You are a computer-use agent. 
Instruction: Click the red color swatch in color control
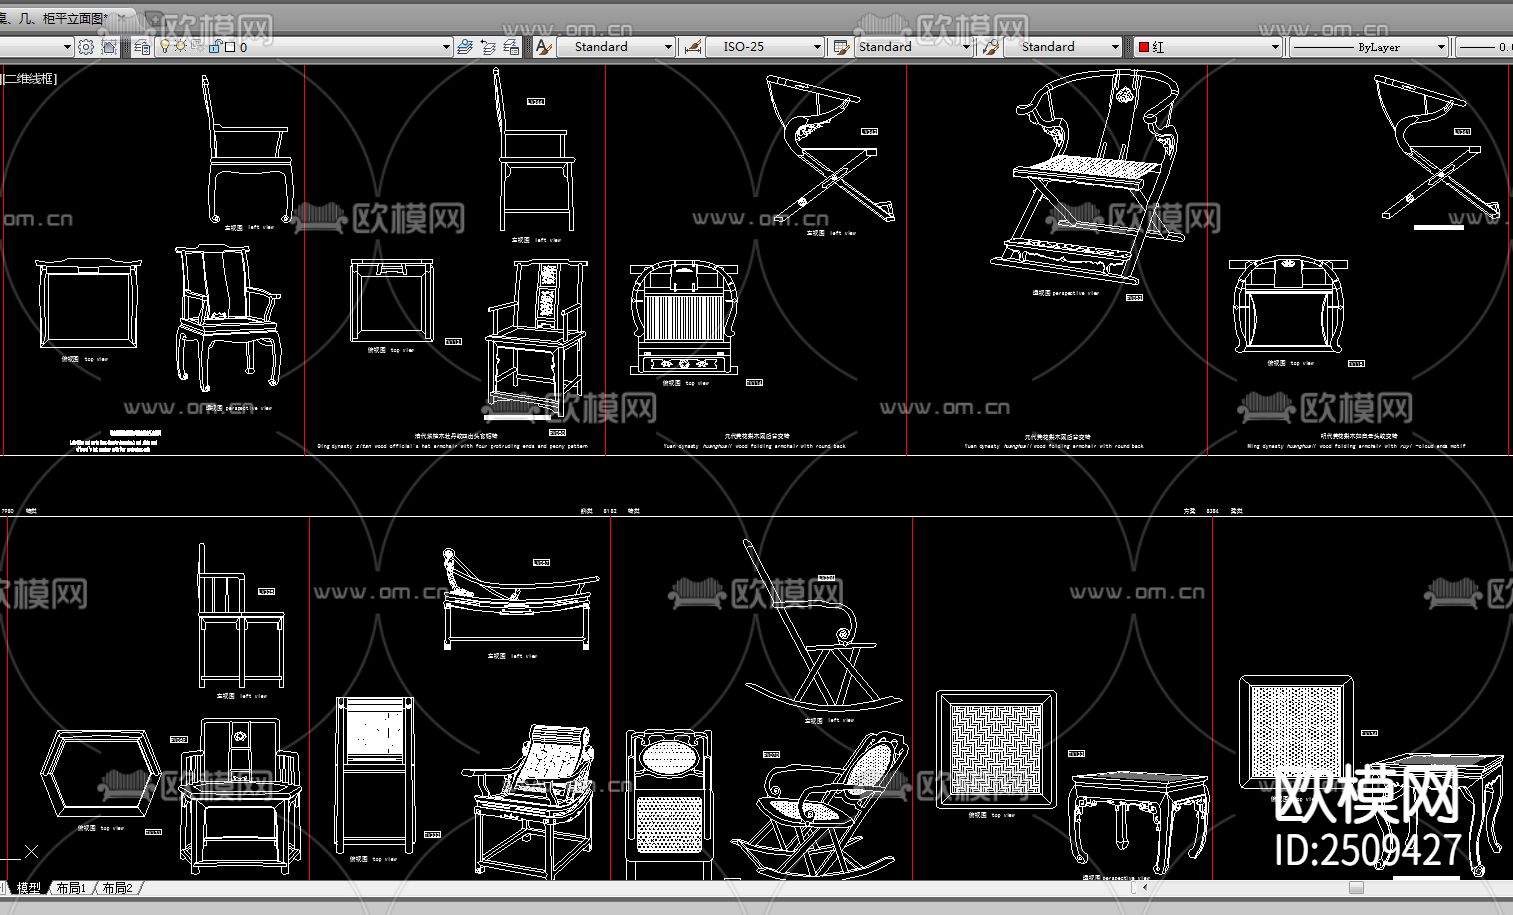(x=1144, y=47)
